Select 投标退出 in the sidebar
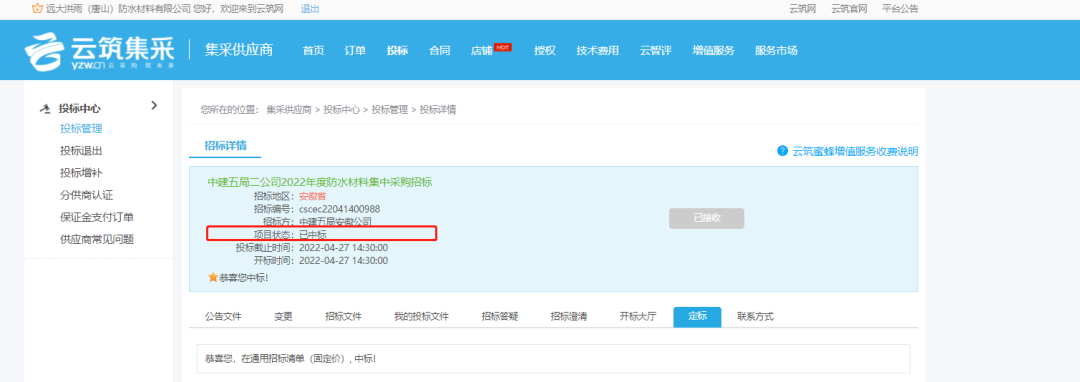 [81, 151]
